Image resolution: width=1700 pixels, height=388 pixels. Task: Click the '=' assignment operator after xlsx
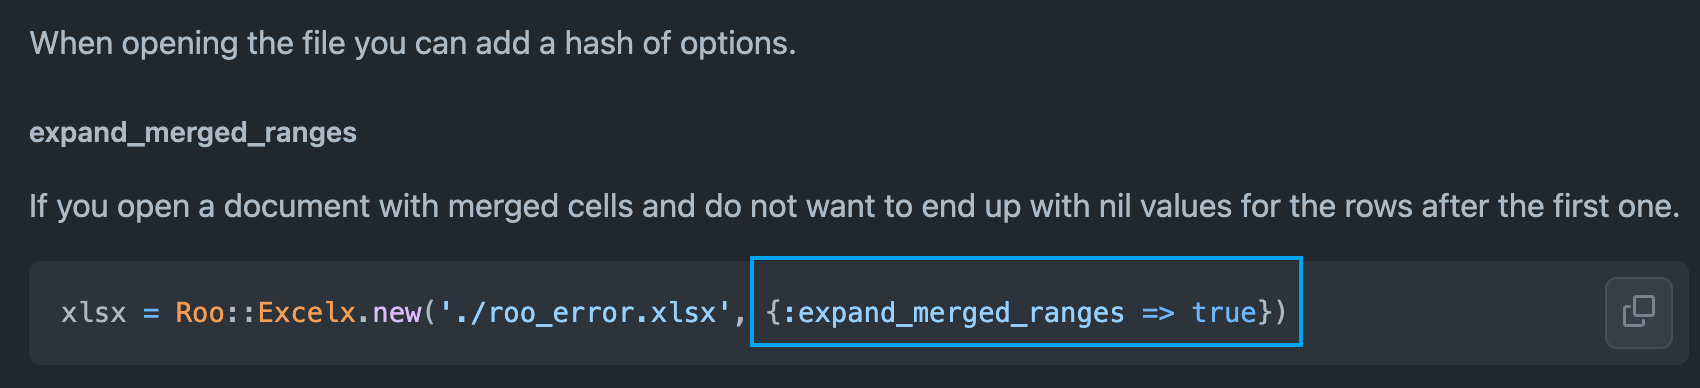151,313
